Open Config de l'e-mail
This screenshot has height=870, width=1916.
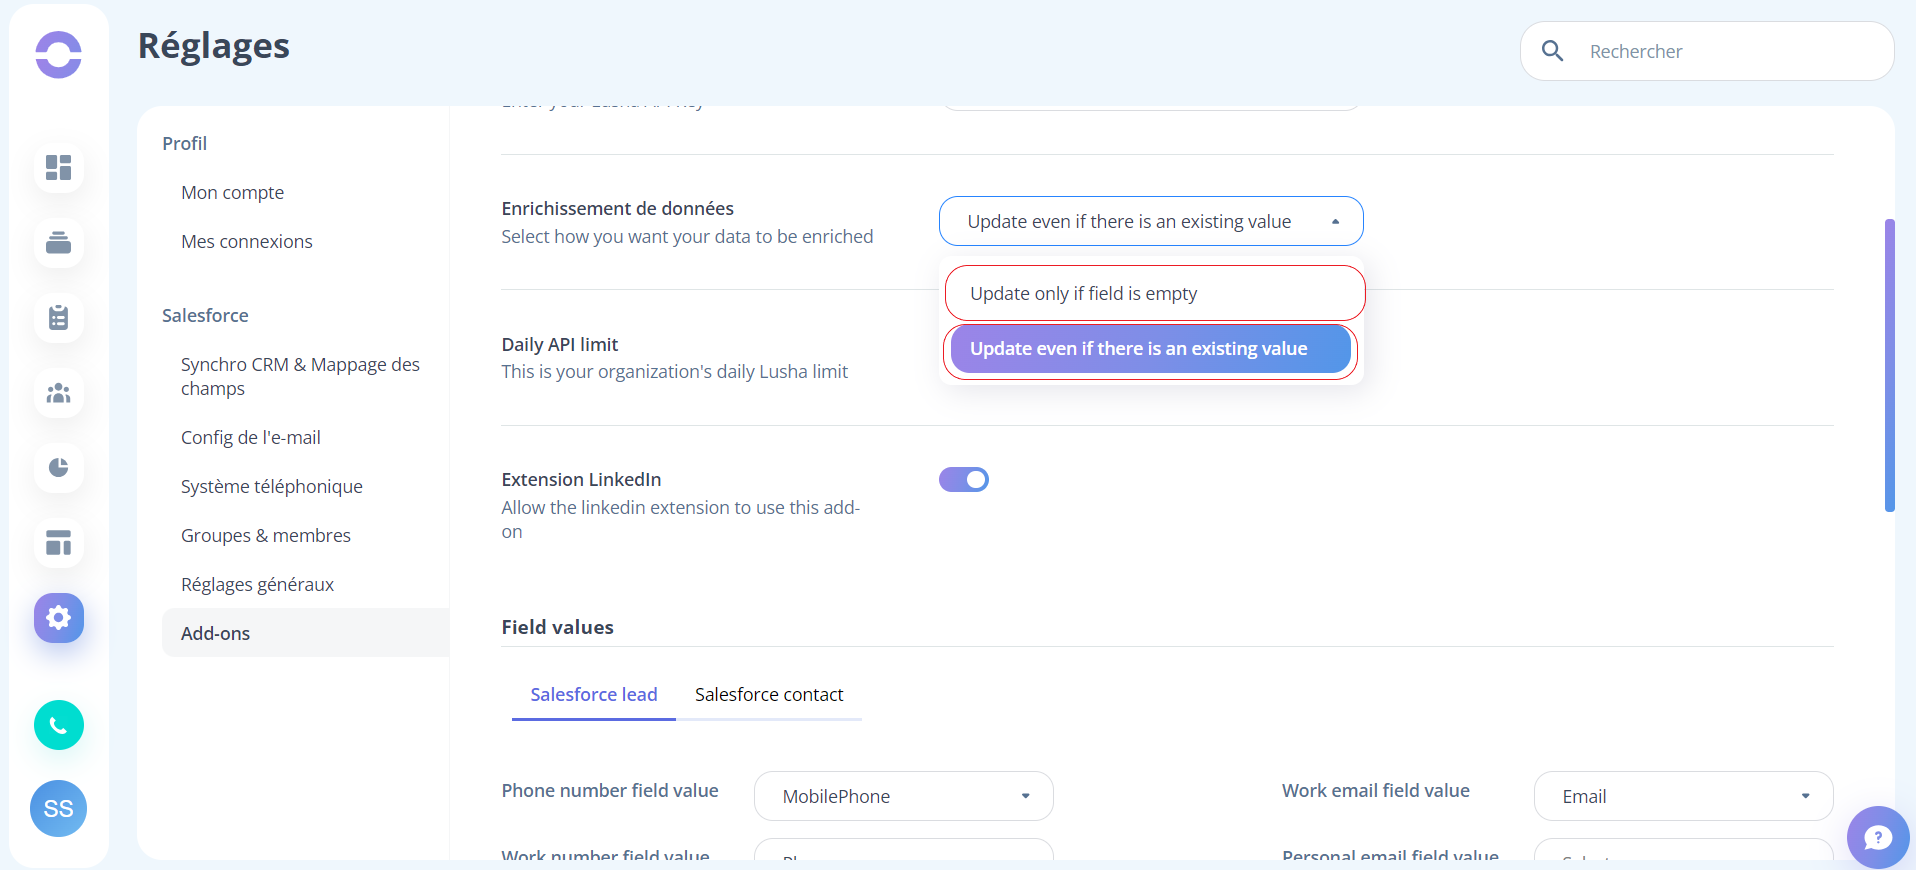coord(251,437)
